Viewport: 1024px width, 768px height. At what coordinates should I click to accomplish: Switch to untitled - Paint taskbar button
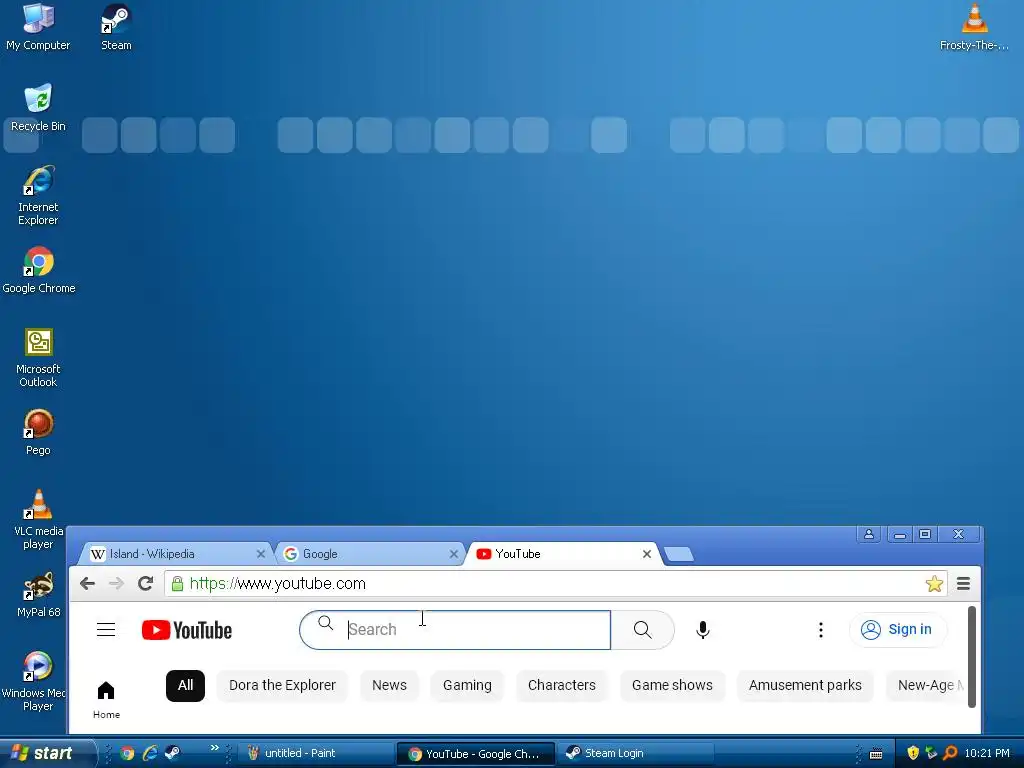[315, 753]
